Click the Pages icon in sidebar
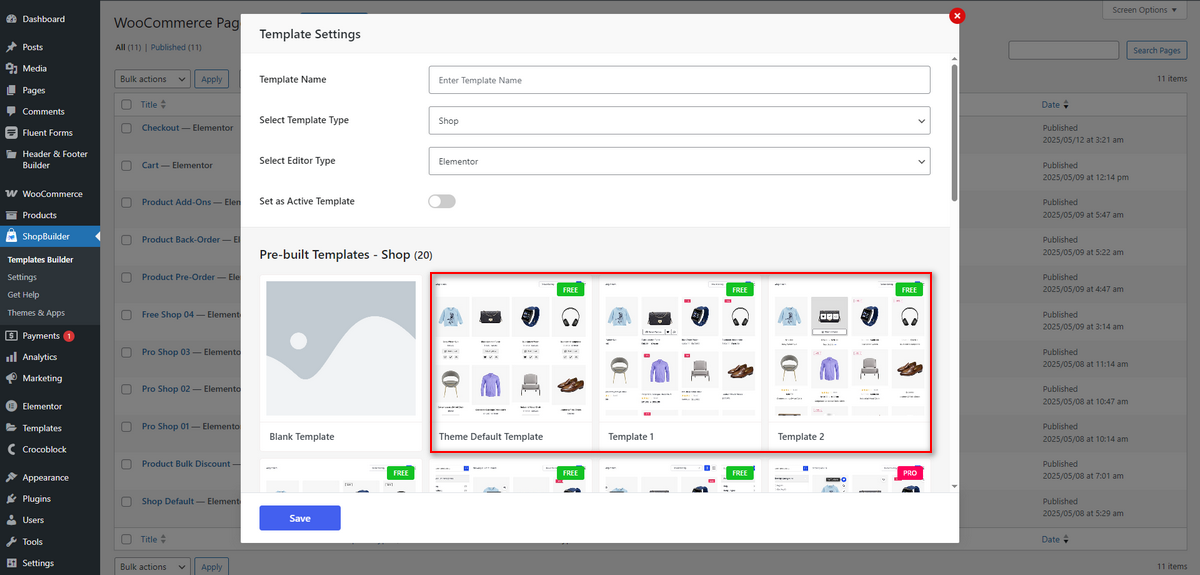The height and width of the screenshot is (575, 1200). tap(11, 90)
